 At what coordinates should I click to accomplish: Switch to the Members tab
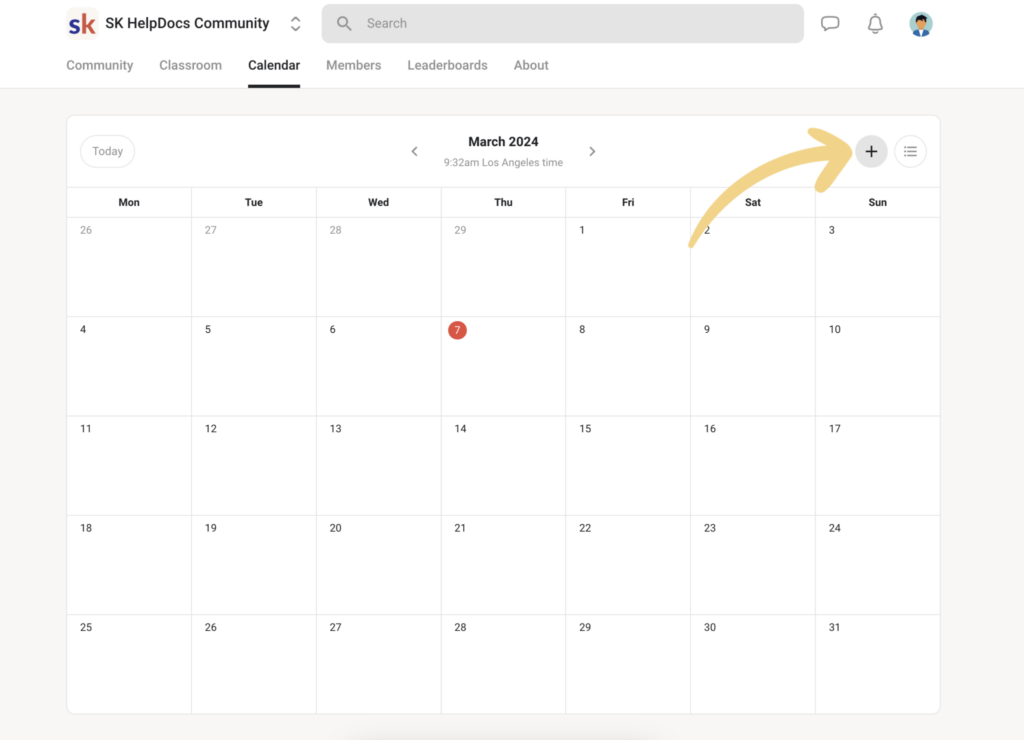tap(353, 65)
